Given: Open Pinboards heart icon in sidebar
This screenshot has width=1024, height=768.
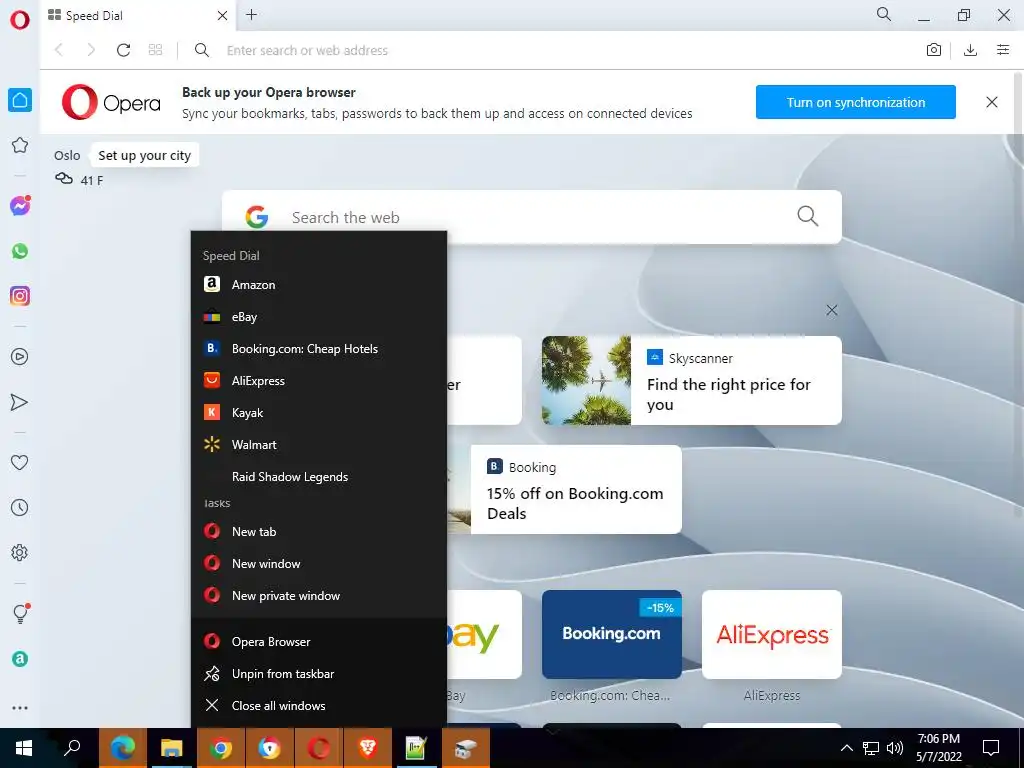Looking at the screenshot, I should coord(20,462).
